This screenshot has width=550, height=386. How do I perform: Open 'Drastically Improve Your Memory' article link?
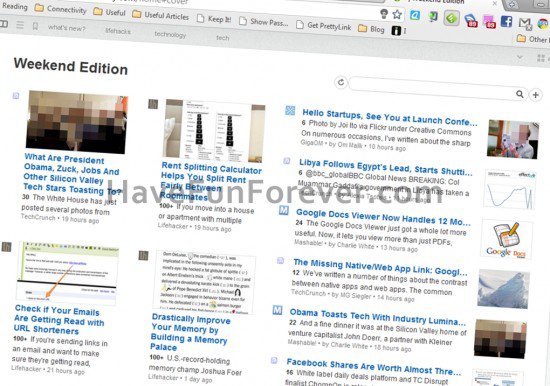(x=190, y=332)
